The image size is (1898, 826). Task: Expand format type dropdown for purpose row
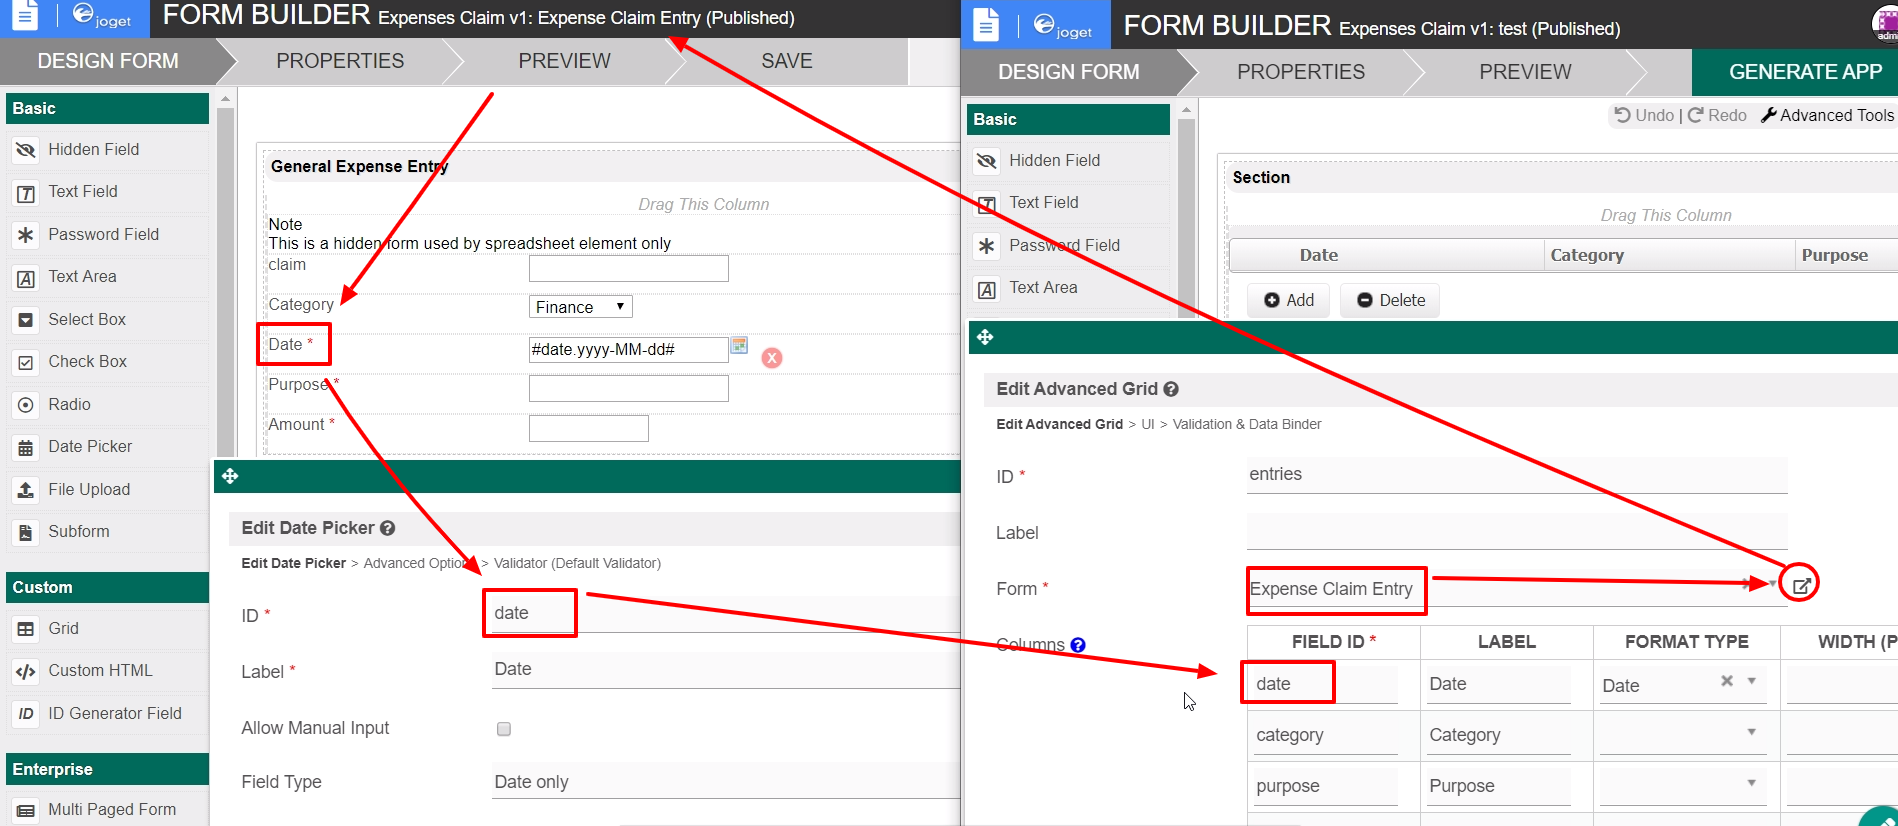[x=1751, y=783]
